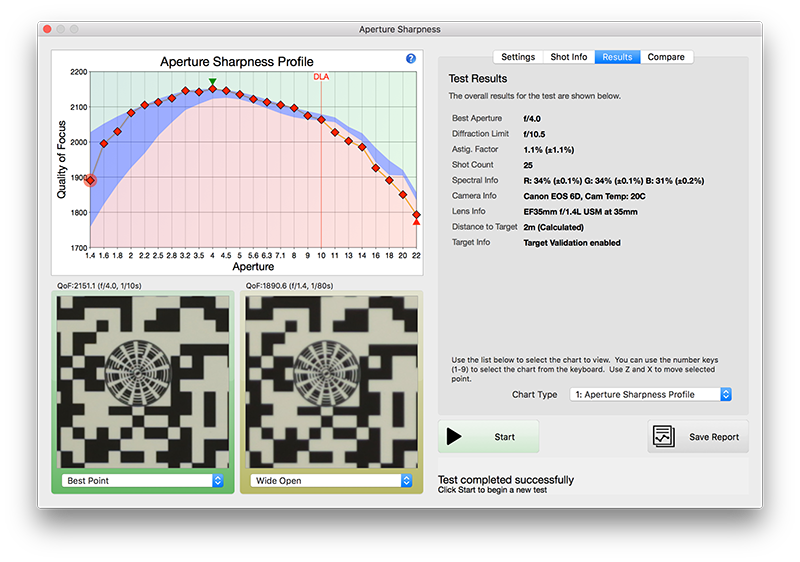
Task: Switch to the Shot Info tab
Action: [568, 57]
